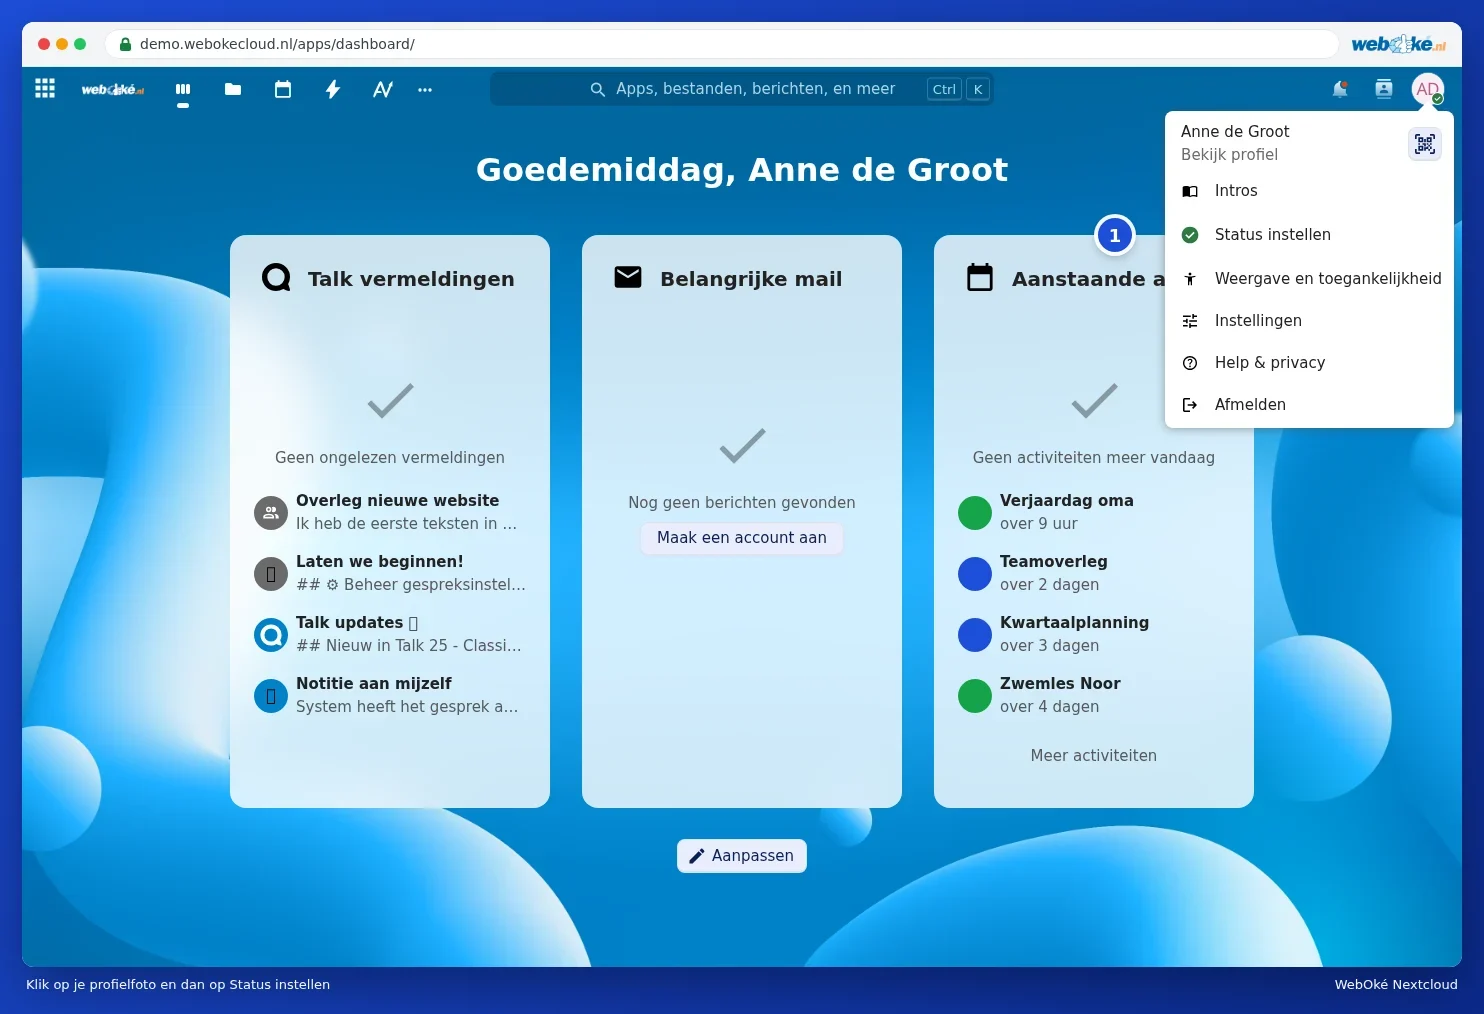Image resolution: width=1484 pixels, height=1014 pixels.
Task: Click the envelope icon of Belangrijke mail
Action: (x=628, y=277)
